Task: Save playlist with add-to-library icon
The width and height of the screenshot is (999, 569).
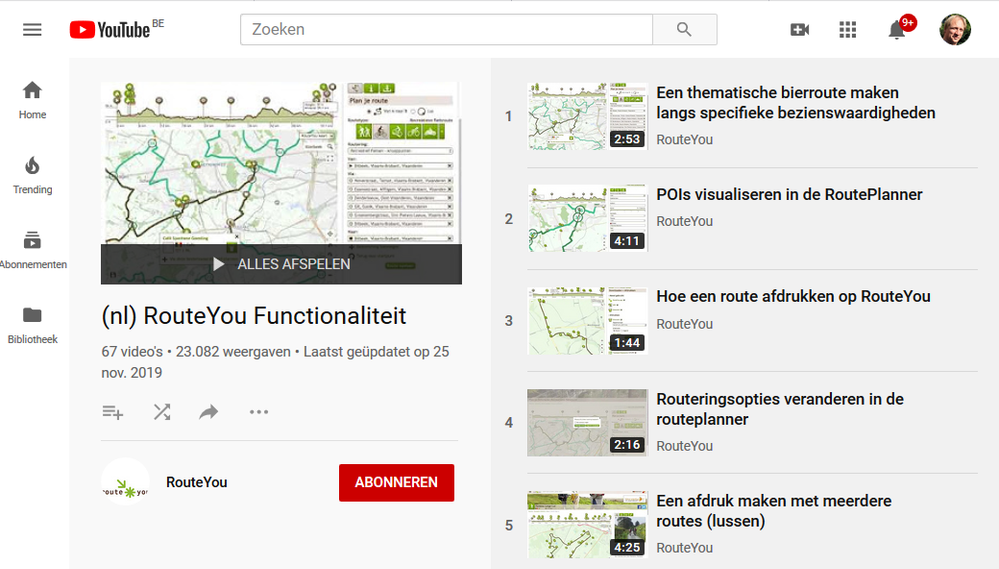Action: 113,412
